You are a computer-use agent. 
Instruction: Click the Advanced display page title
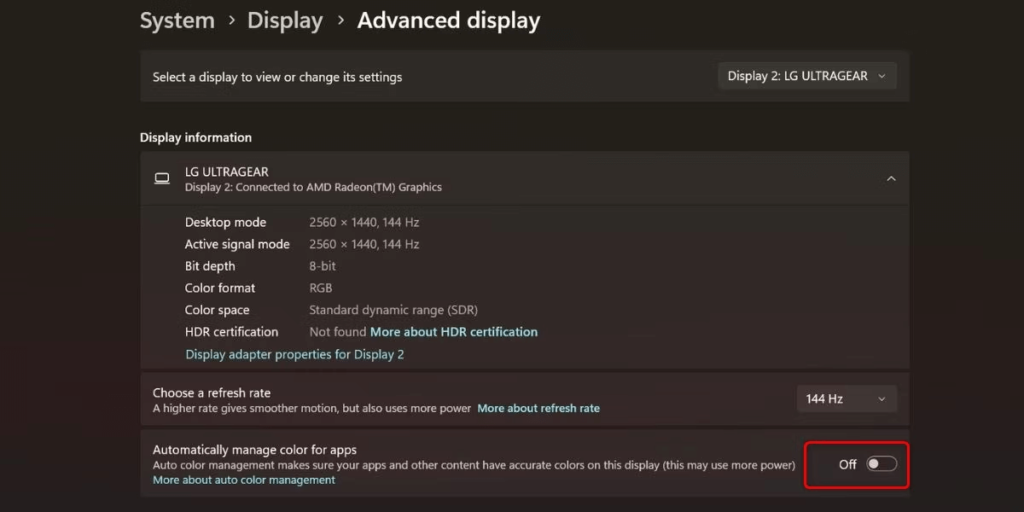coord(448,20)
